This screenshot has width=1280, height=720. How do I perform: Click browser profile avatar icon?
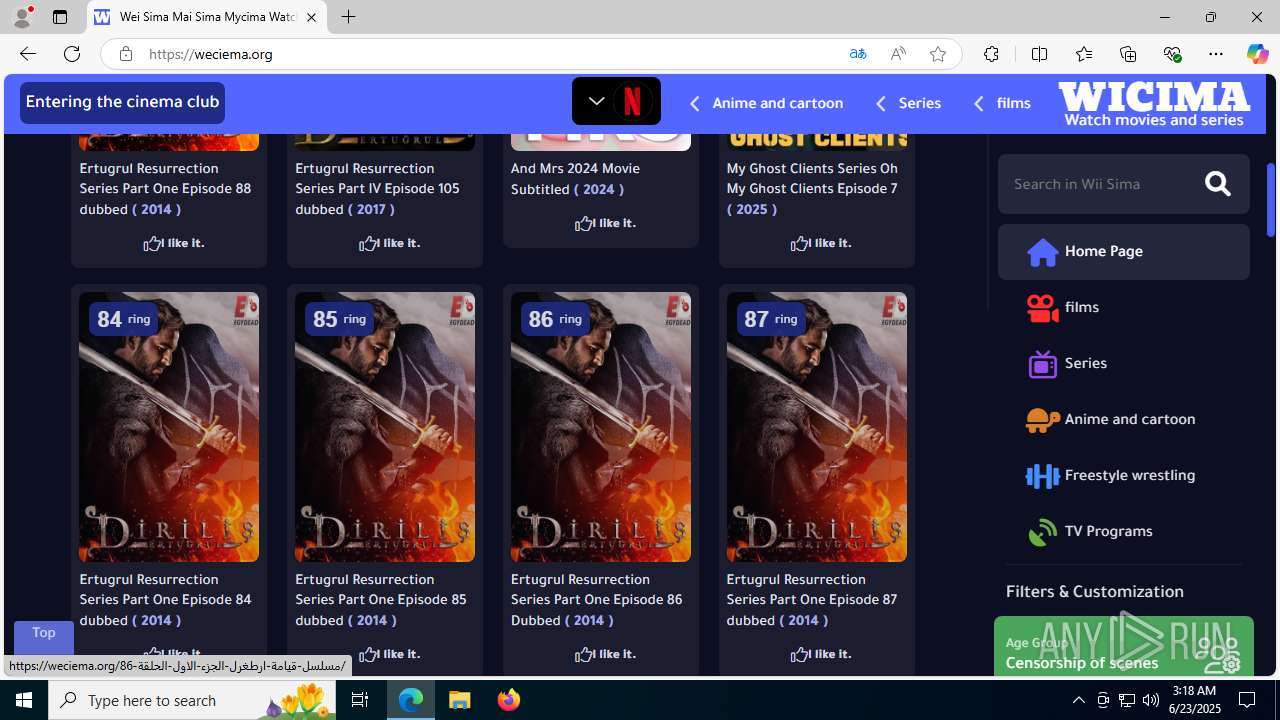point(22,17)
